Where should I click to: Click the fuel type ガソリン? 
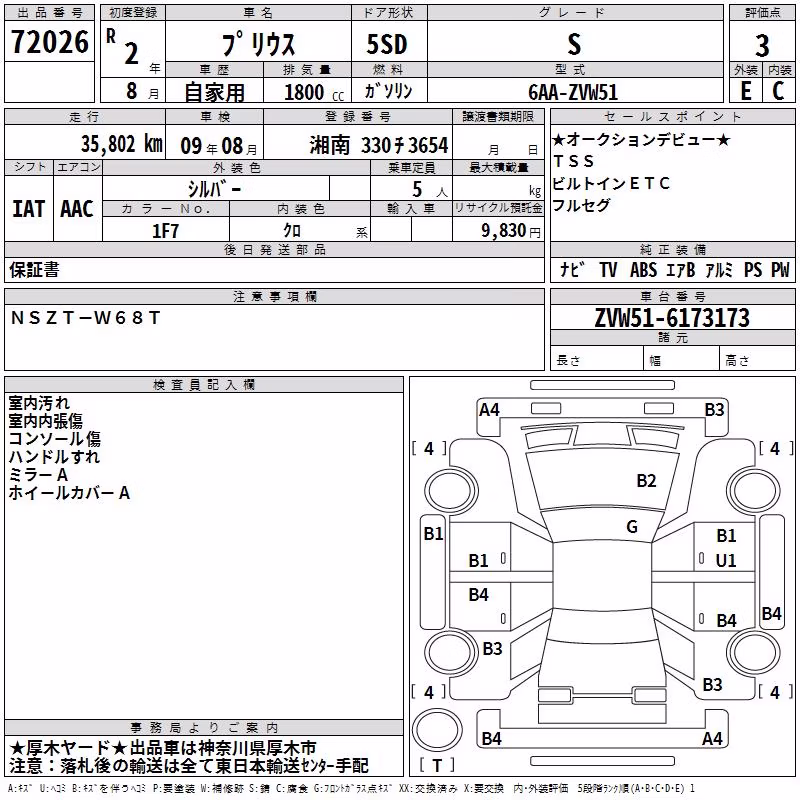(388, 91)
